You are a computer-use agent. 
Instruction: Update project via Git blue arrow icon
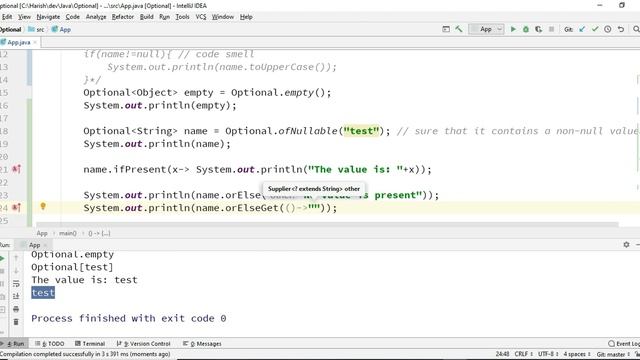582,29
